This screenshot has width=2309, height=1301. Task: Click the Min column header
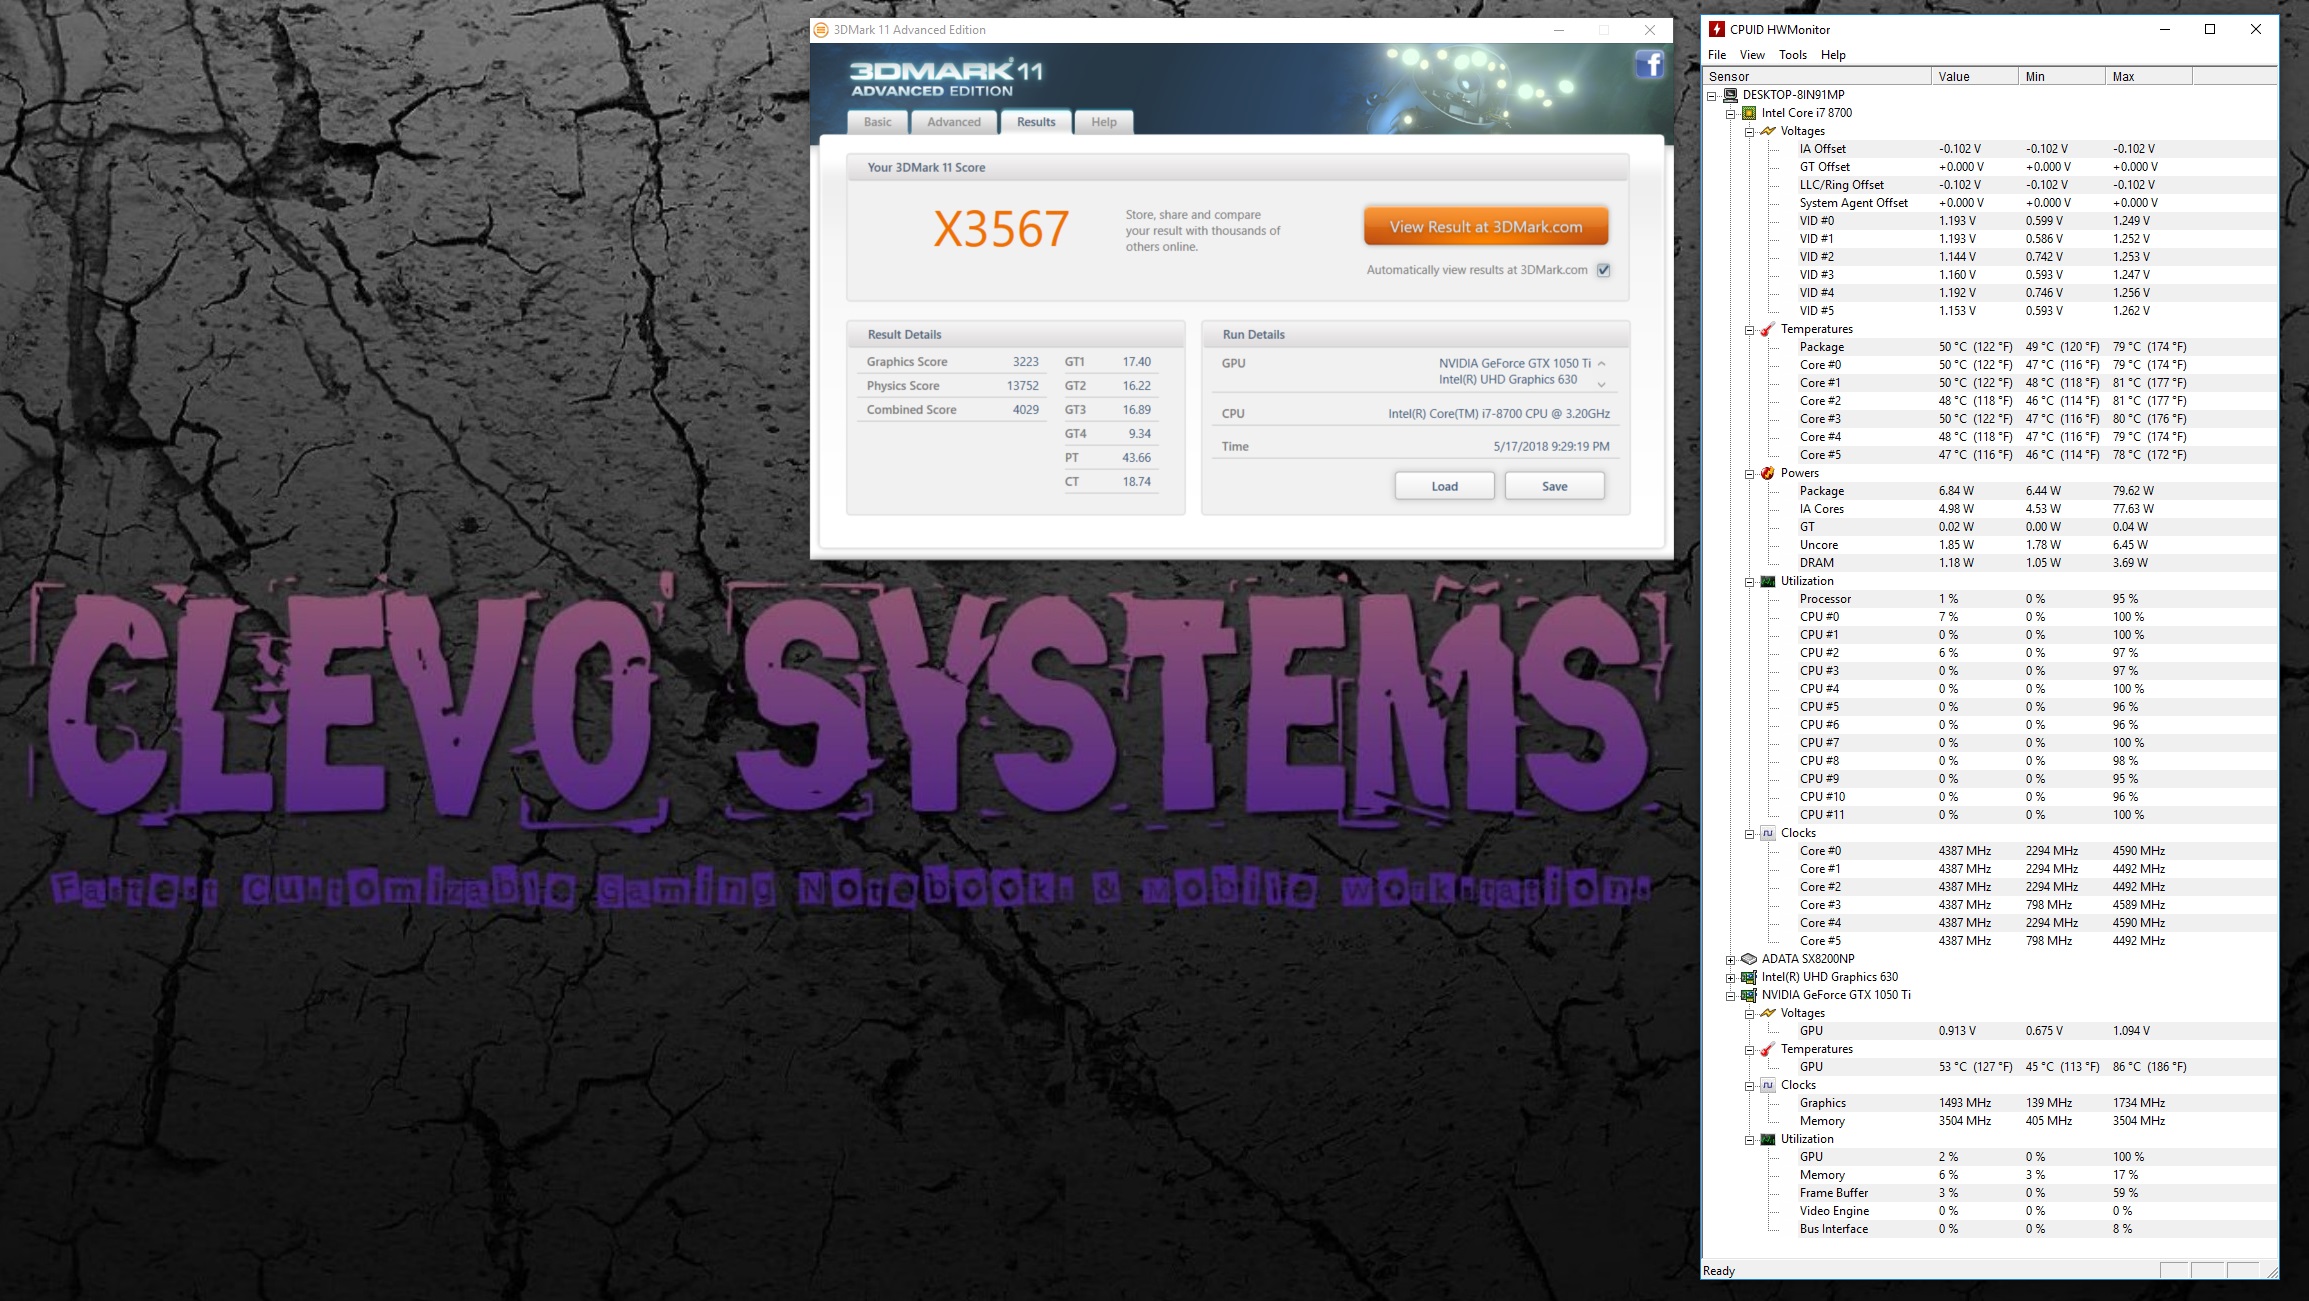(2062, 76)
